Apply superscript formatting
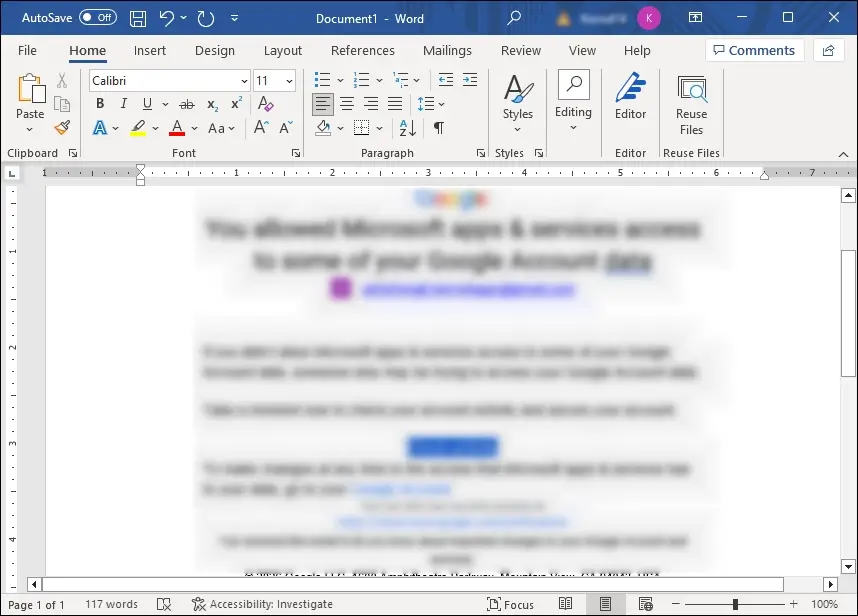858x616 pixels. (x=236, y=103)
